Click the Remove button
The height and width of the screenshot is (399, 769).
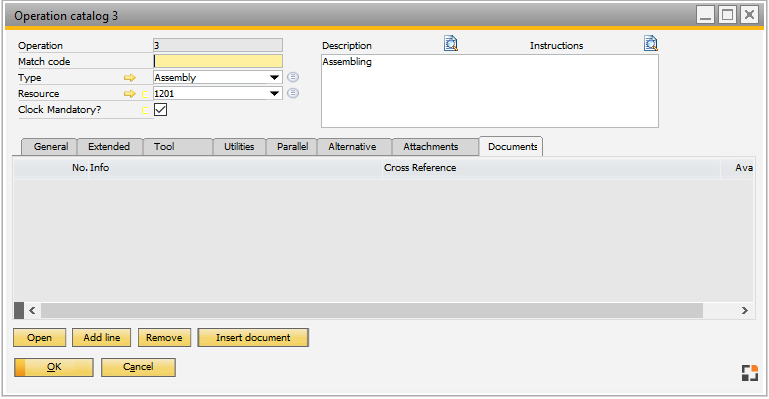click(x=164, y=338)
